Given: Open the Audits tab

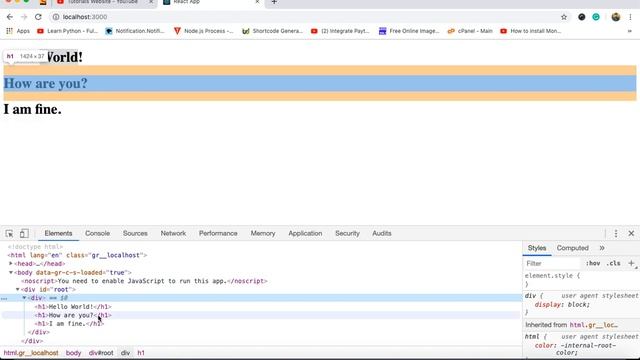Looking at the screenshot, I should click(382, 233).
